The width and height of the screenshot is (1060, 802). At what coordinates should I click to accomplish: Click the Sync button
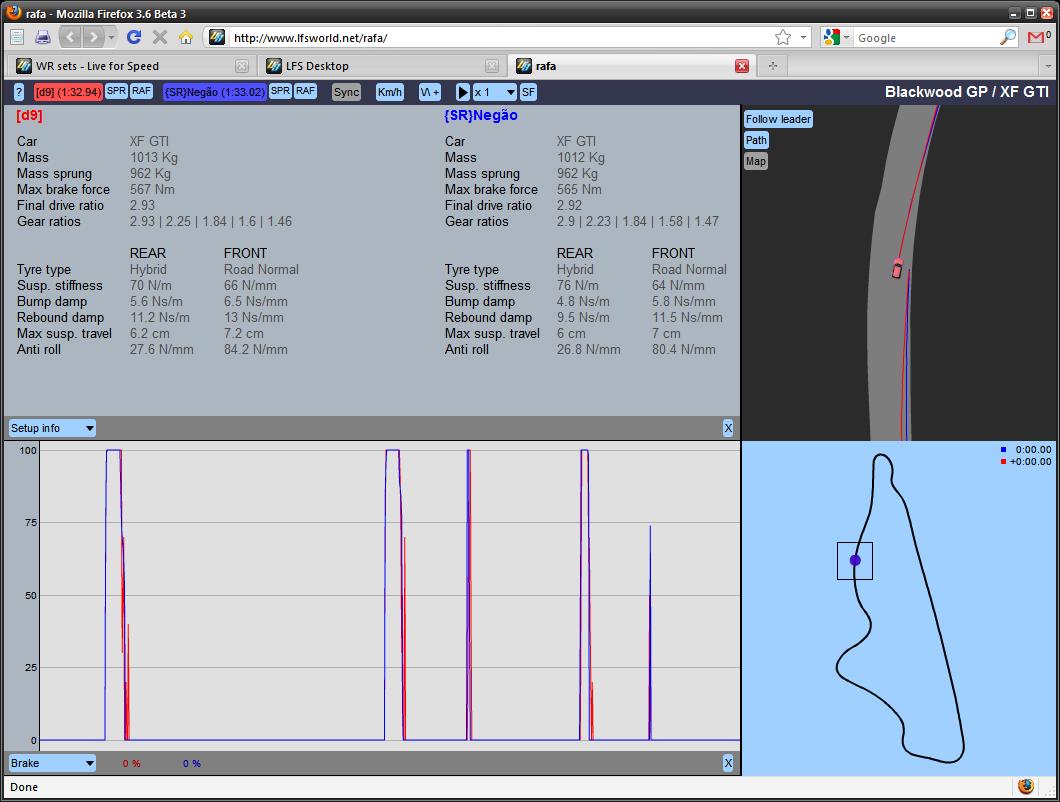346,92
